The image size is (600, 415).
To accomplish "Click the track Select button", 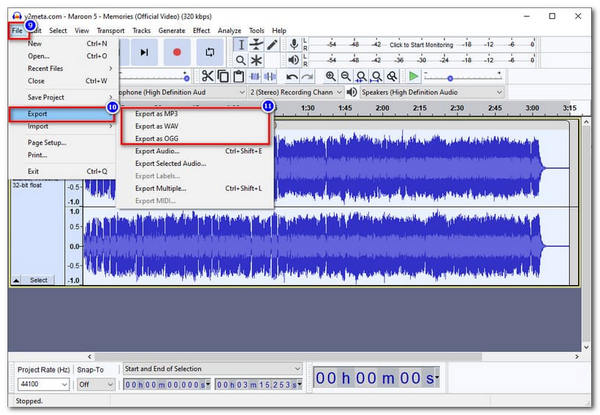I will click(38, 280).
